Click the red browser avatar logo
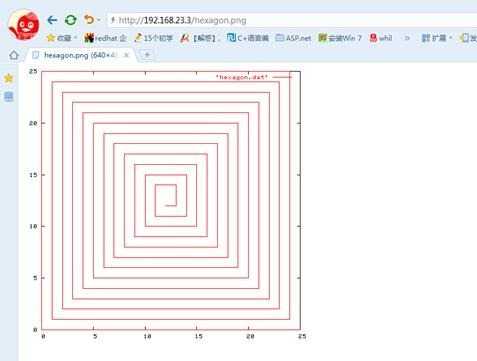This screenshot has width=477, height=361. (23, 24)
